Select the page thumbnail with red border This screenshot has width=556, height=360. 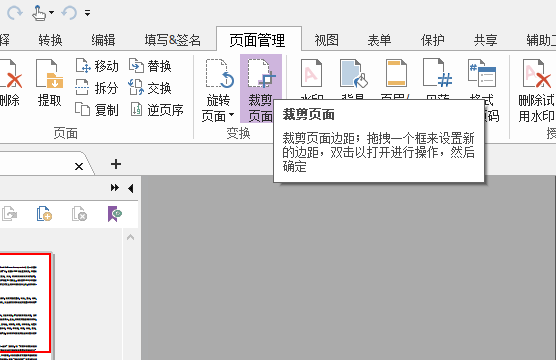point(25,303)
